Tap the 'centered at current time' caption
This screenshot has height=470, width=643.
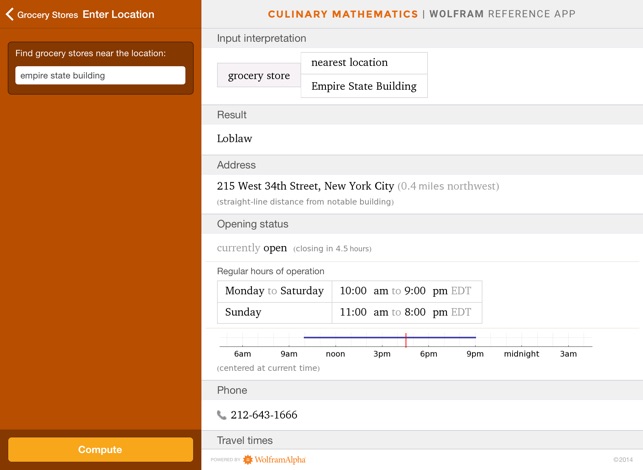[268, 368]
